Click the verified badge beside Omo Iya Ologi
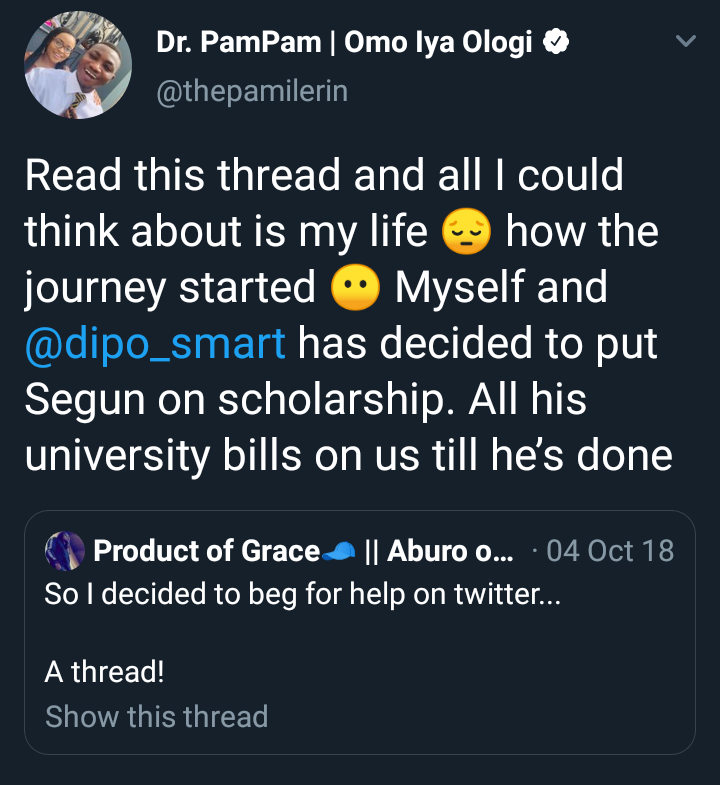720x785 pixels. coord(556,43)
